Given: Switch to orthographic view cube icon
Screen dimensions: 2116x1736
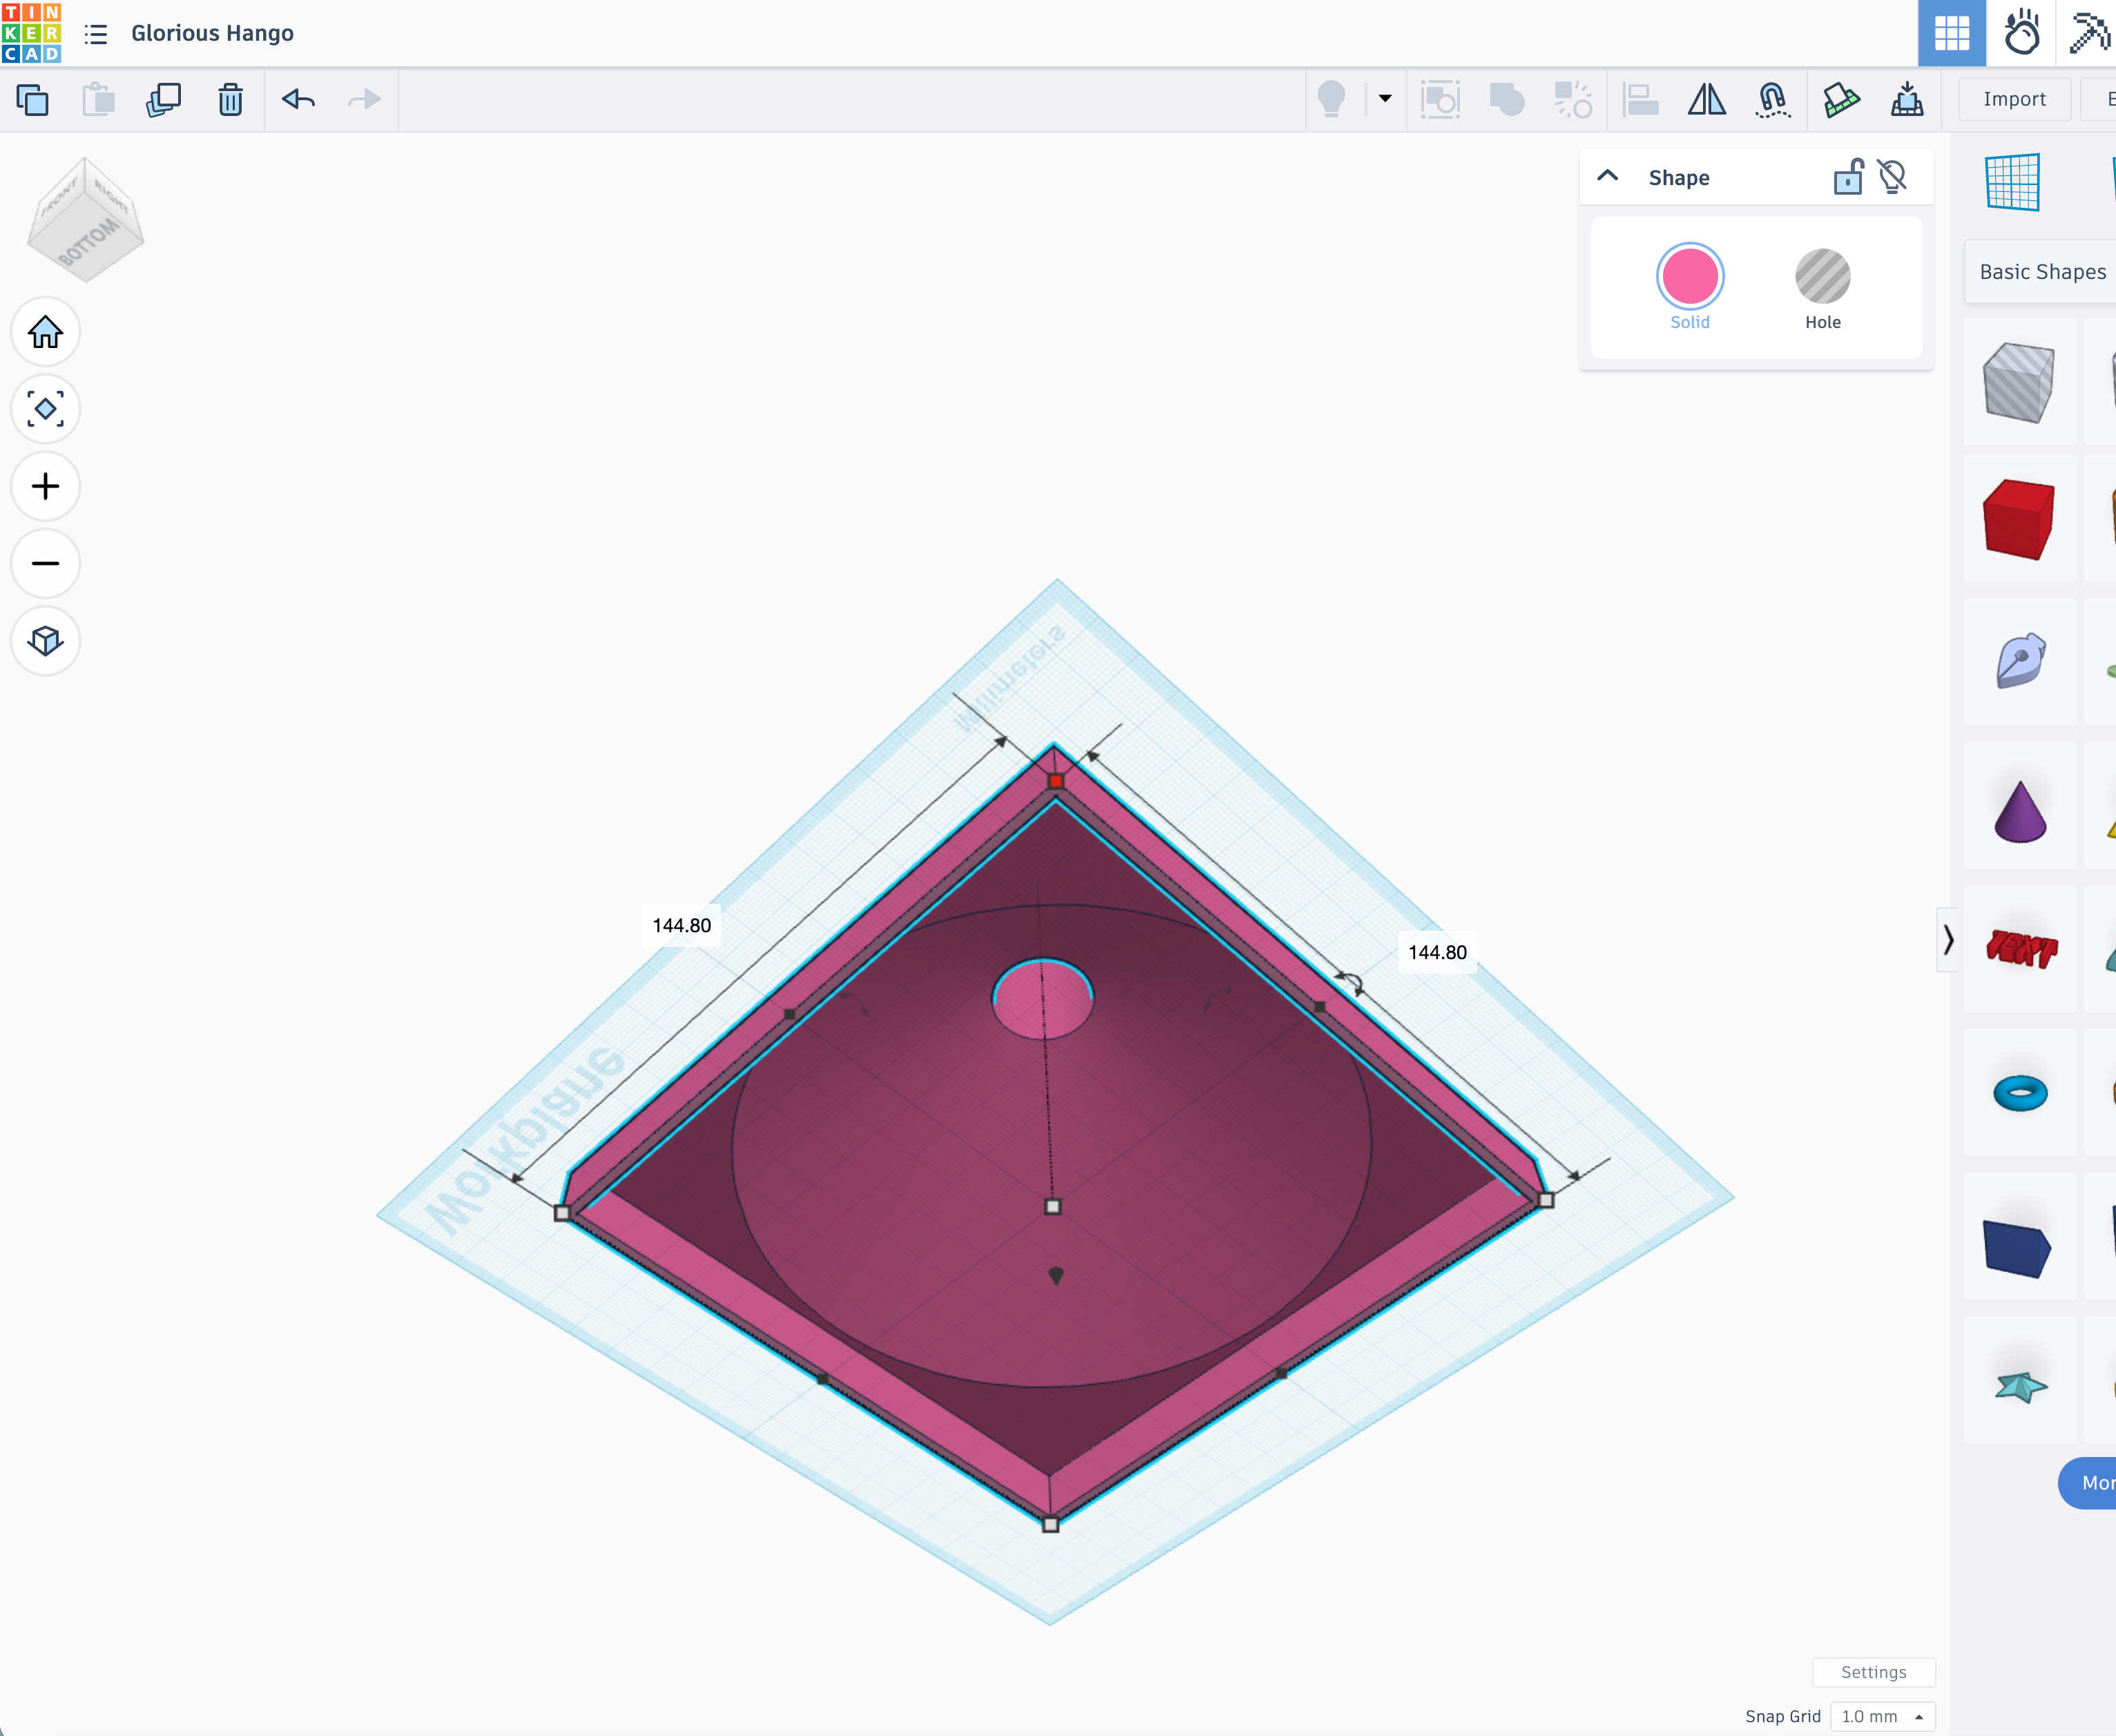Looking at the screenshot, I should (x=46, y=641).
